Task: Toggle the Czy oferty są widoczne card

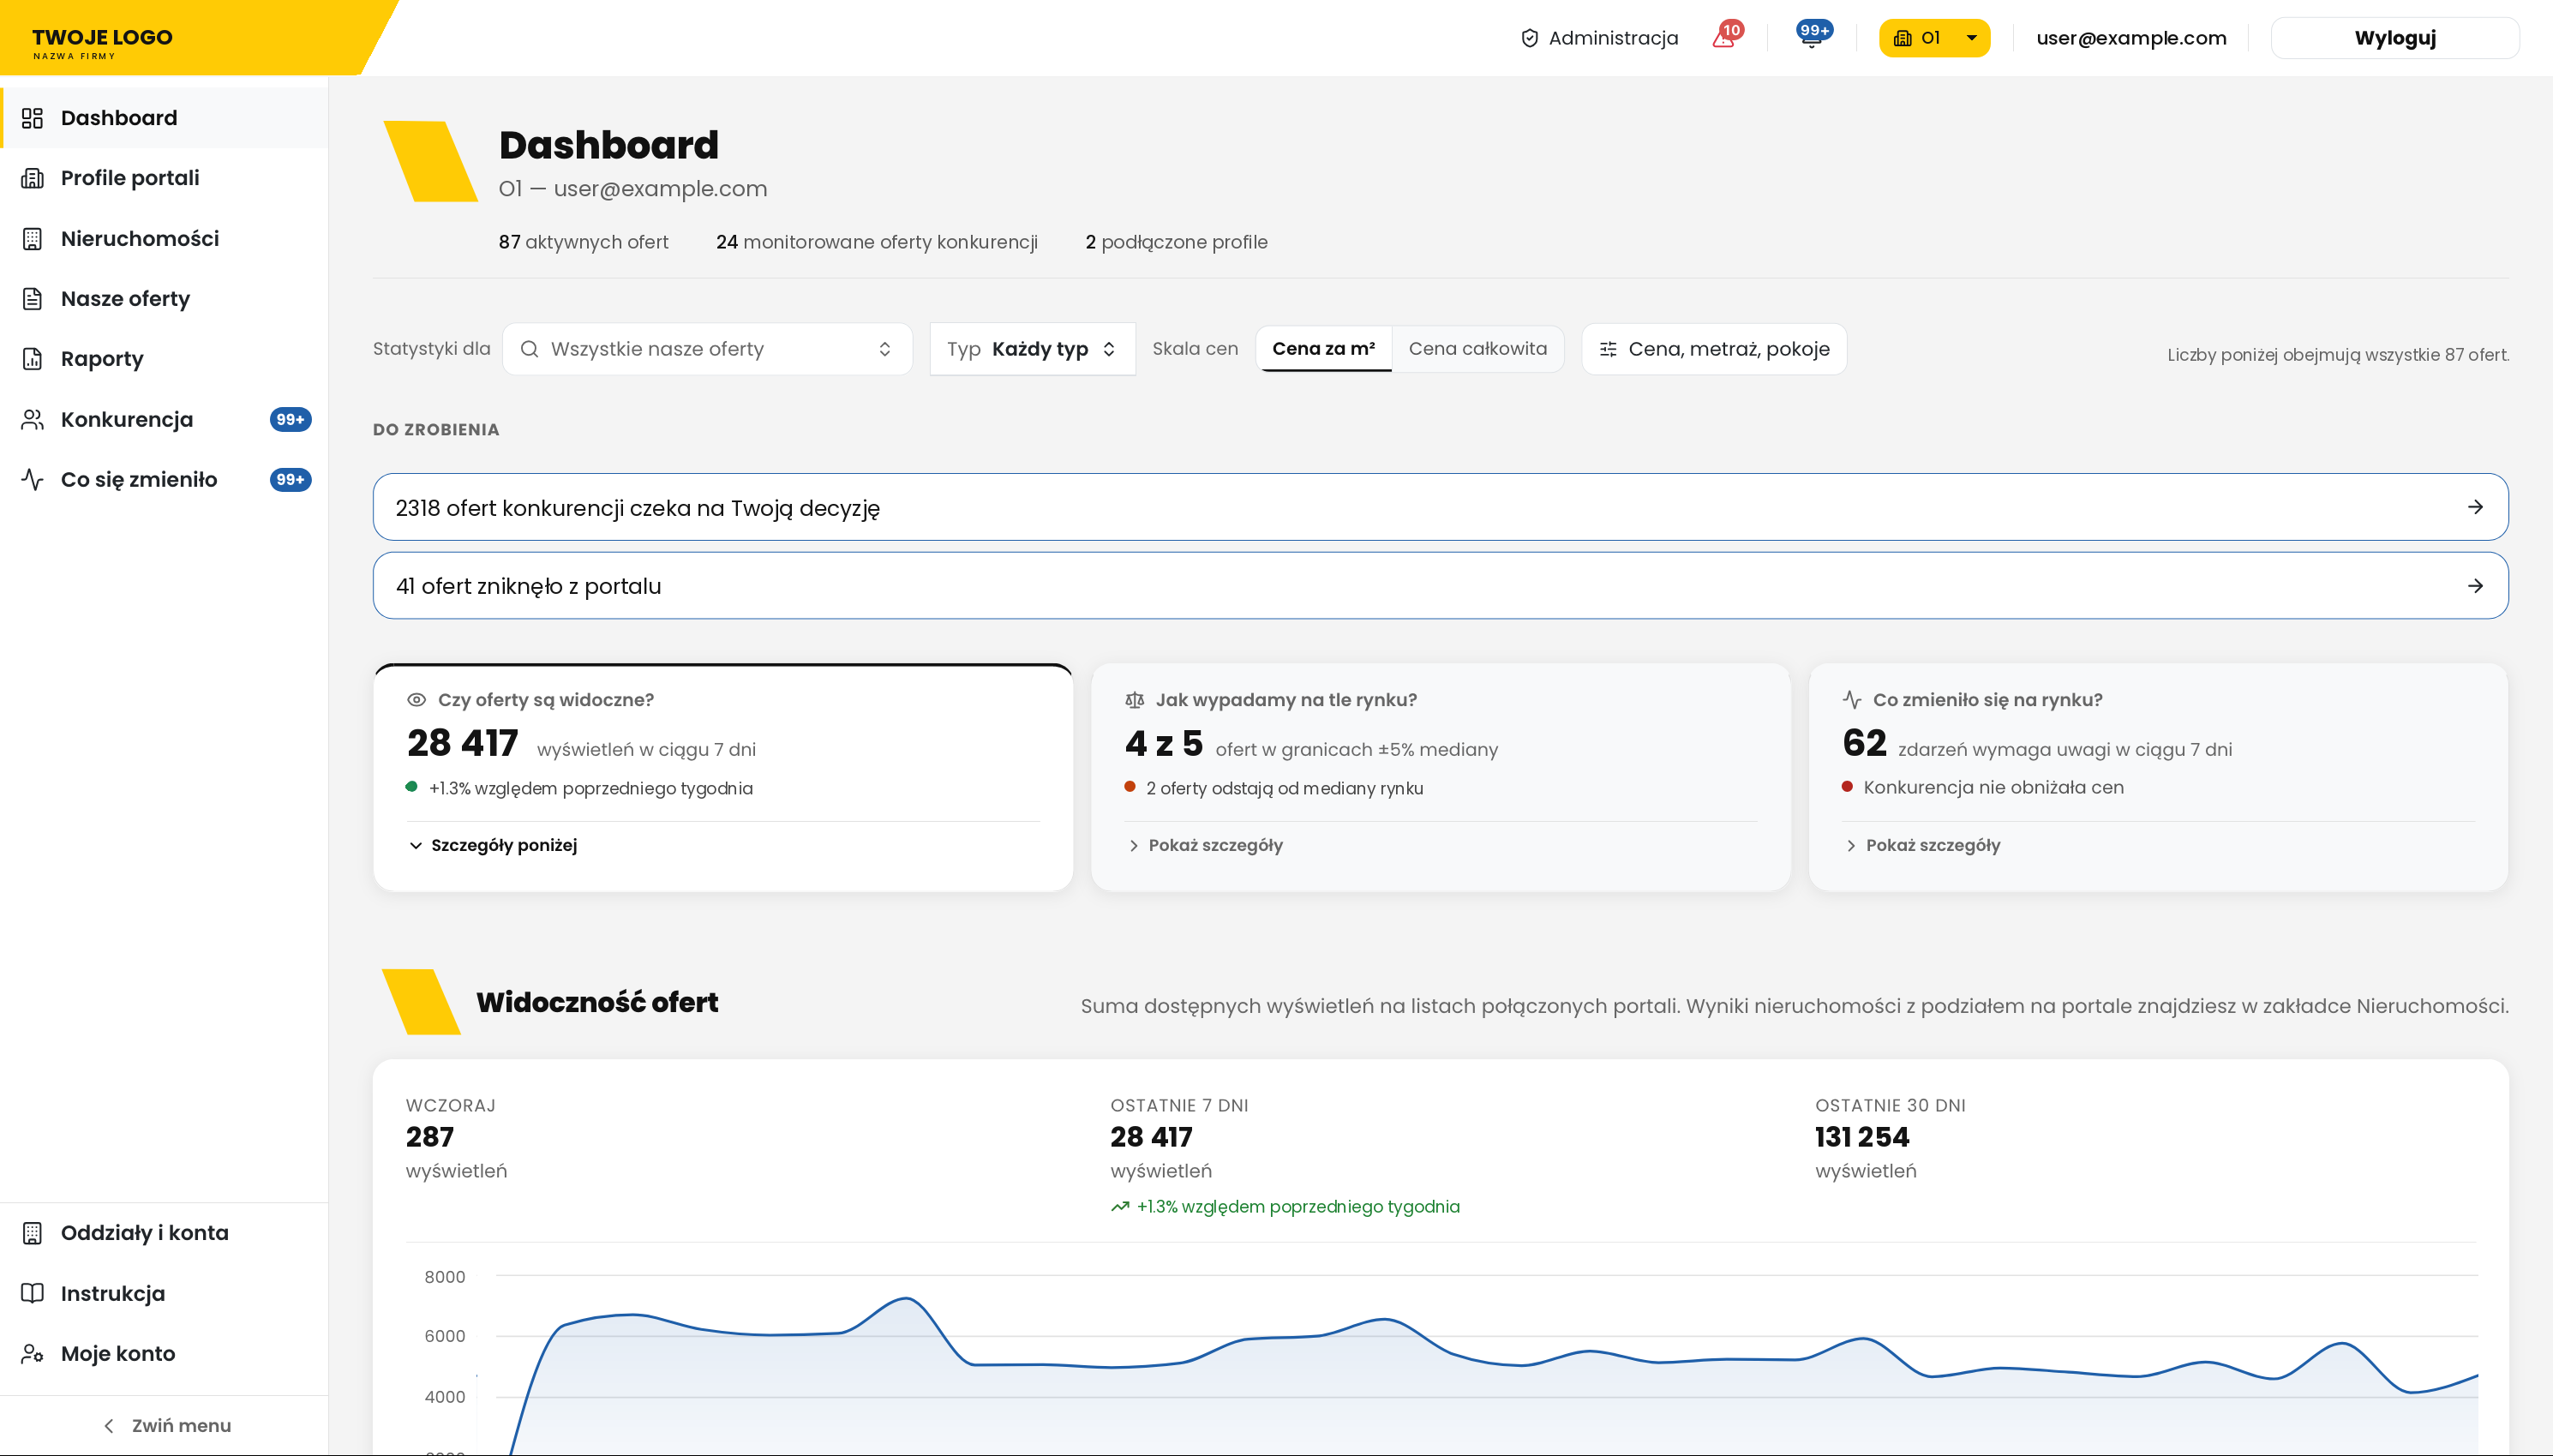Action: pyautogui.click(x=723, y=777)
